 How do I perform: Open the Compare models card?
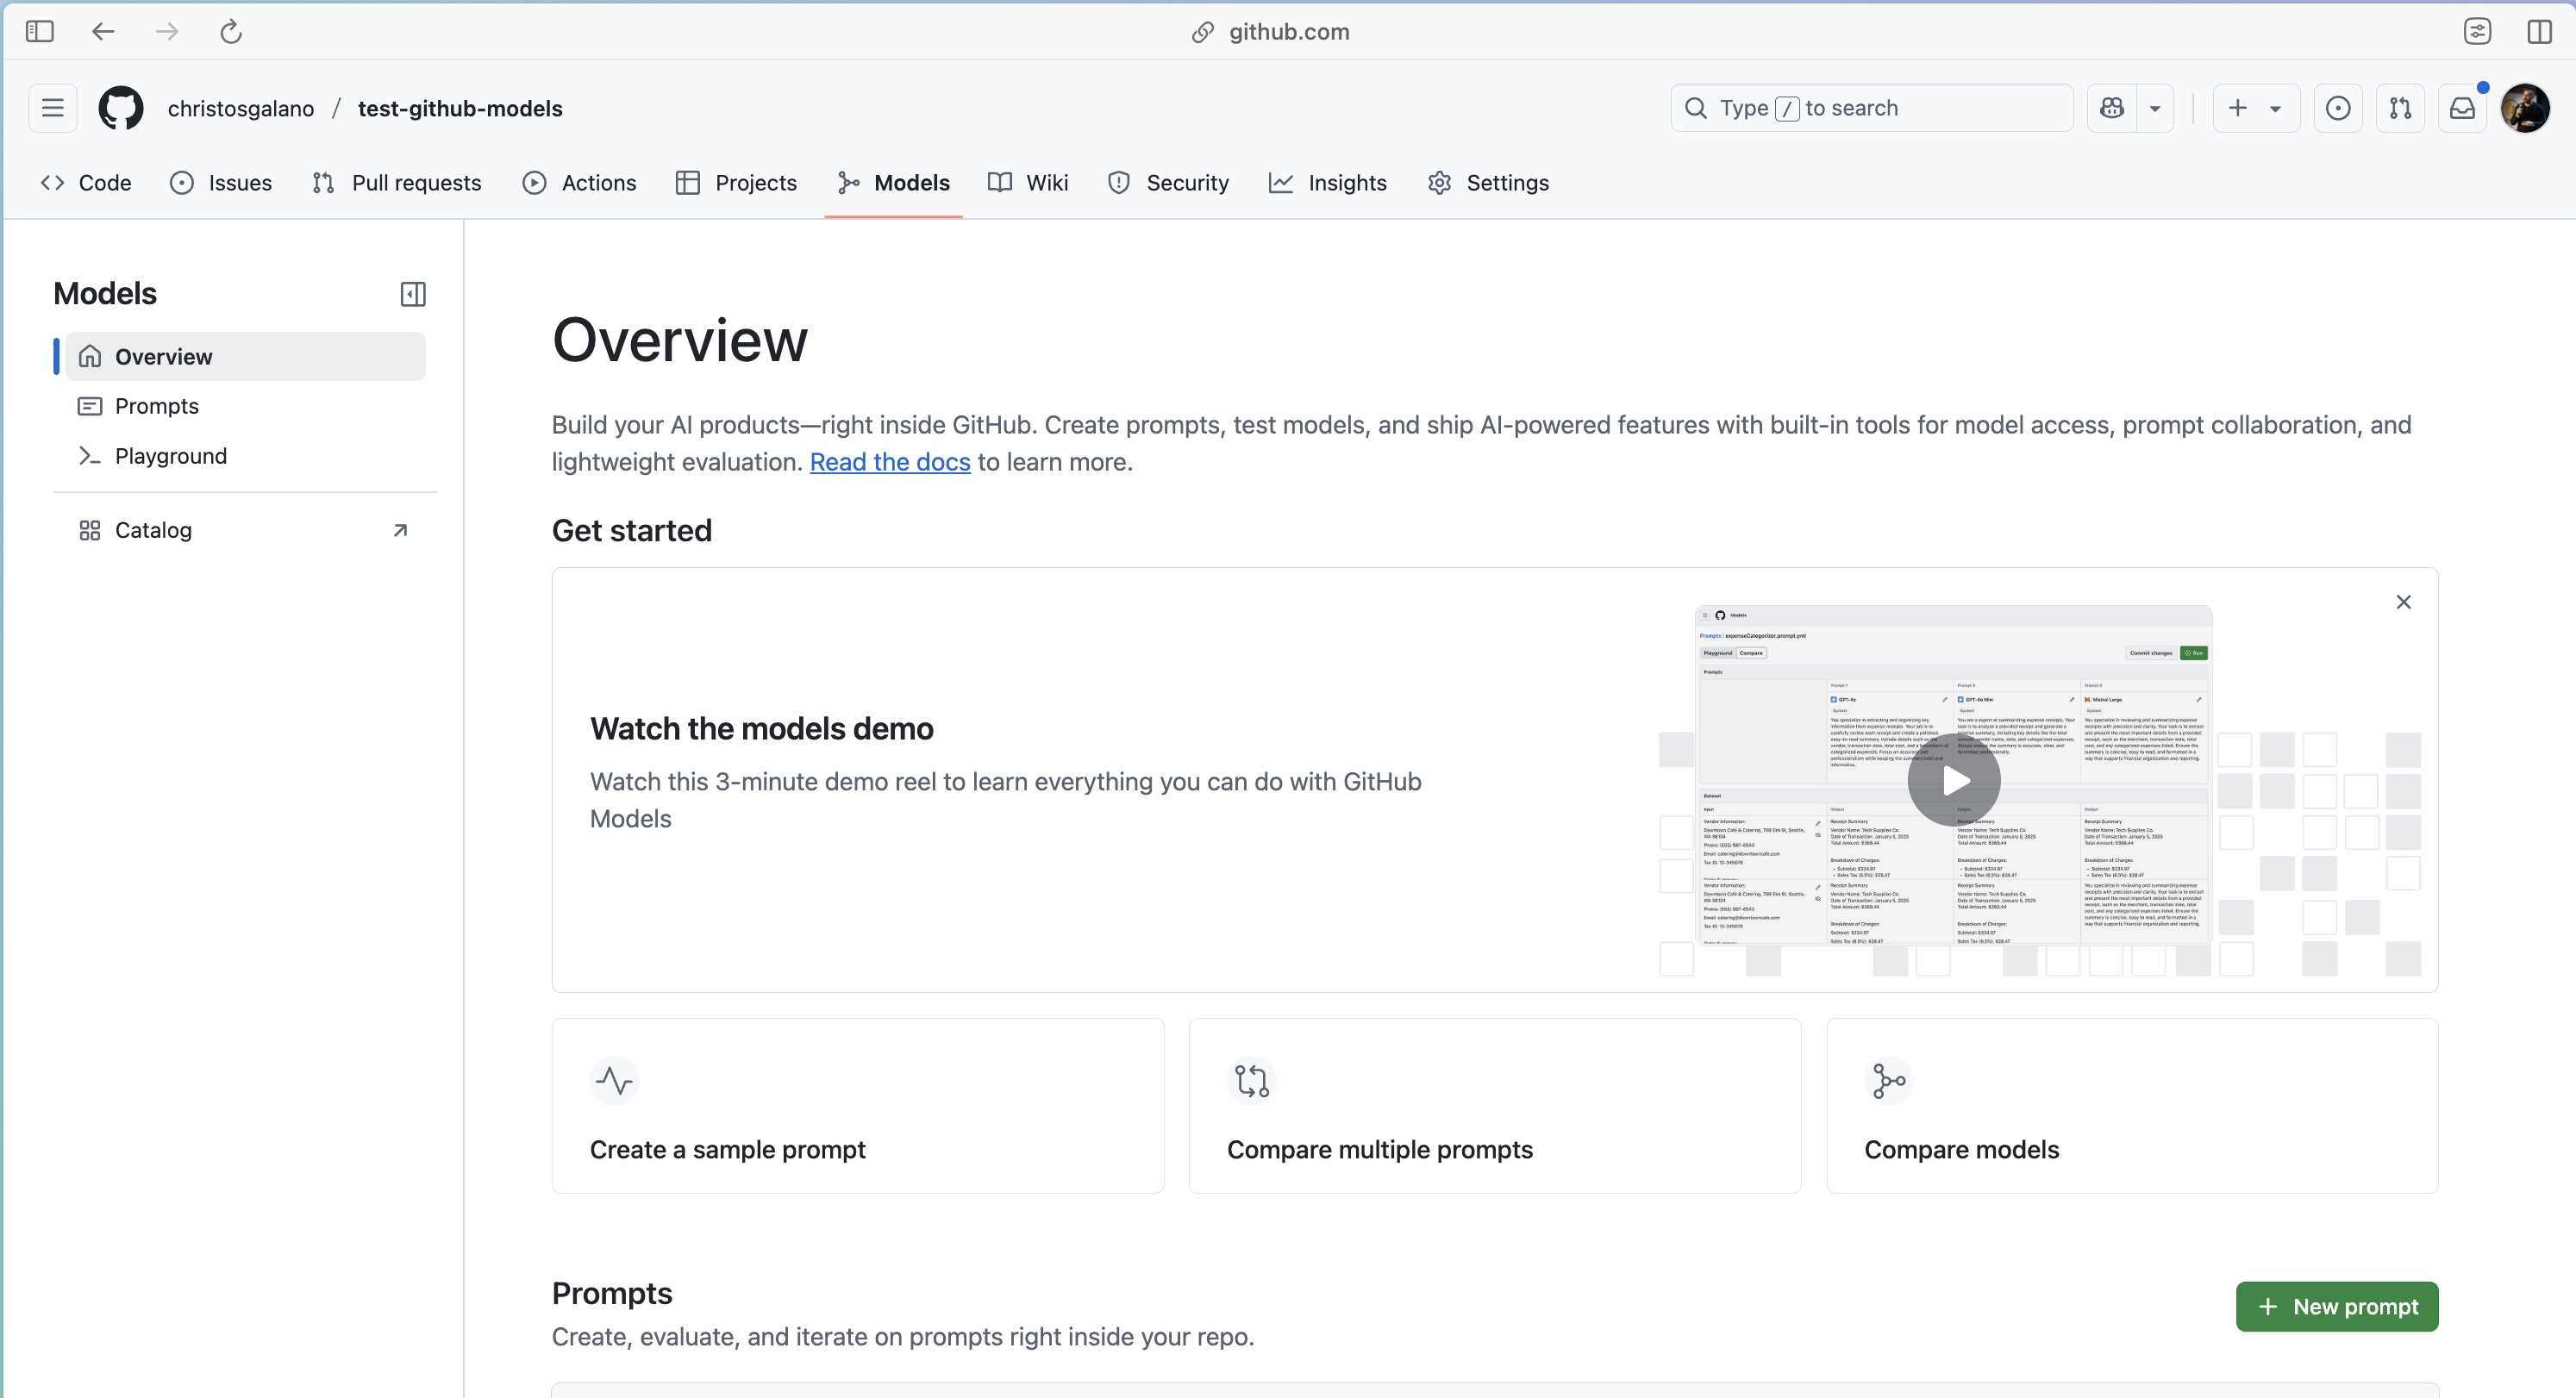2132,1106
